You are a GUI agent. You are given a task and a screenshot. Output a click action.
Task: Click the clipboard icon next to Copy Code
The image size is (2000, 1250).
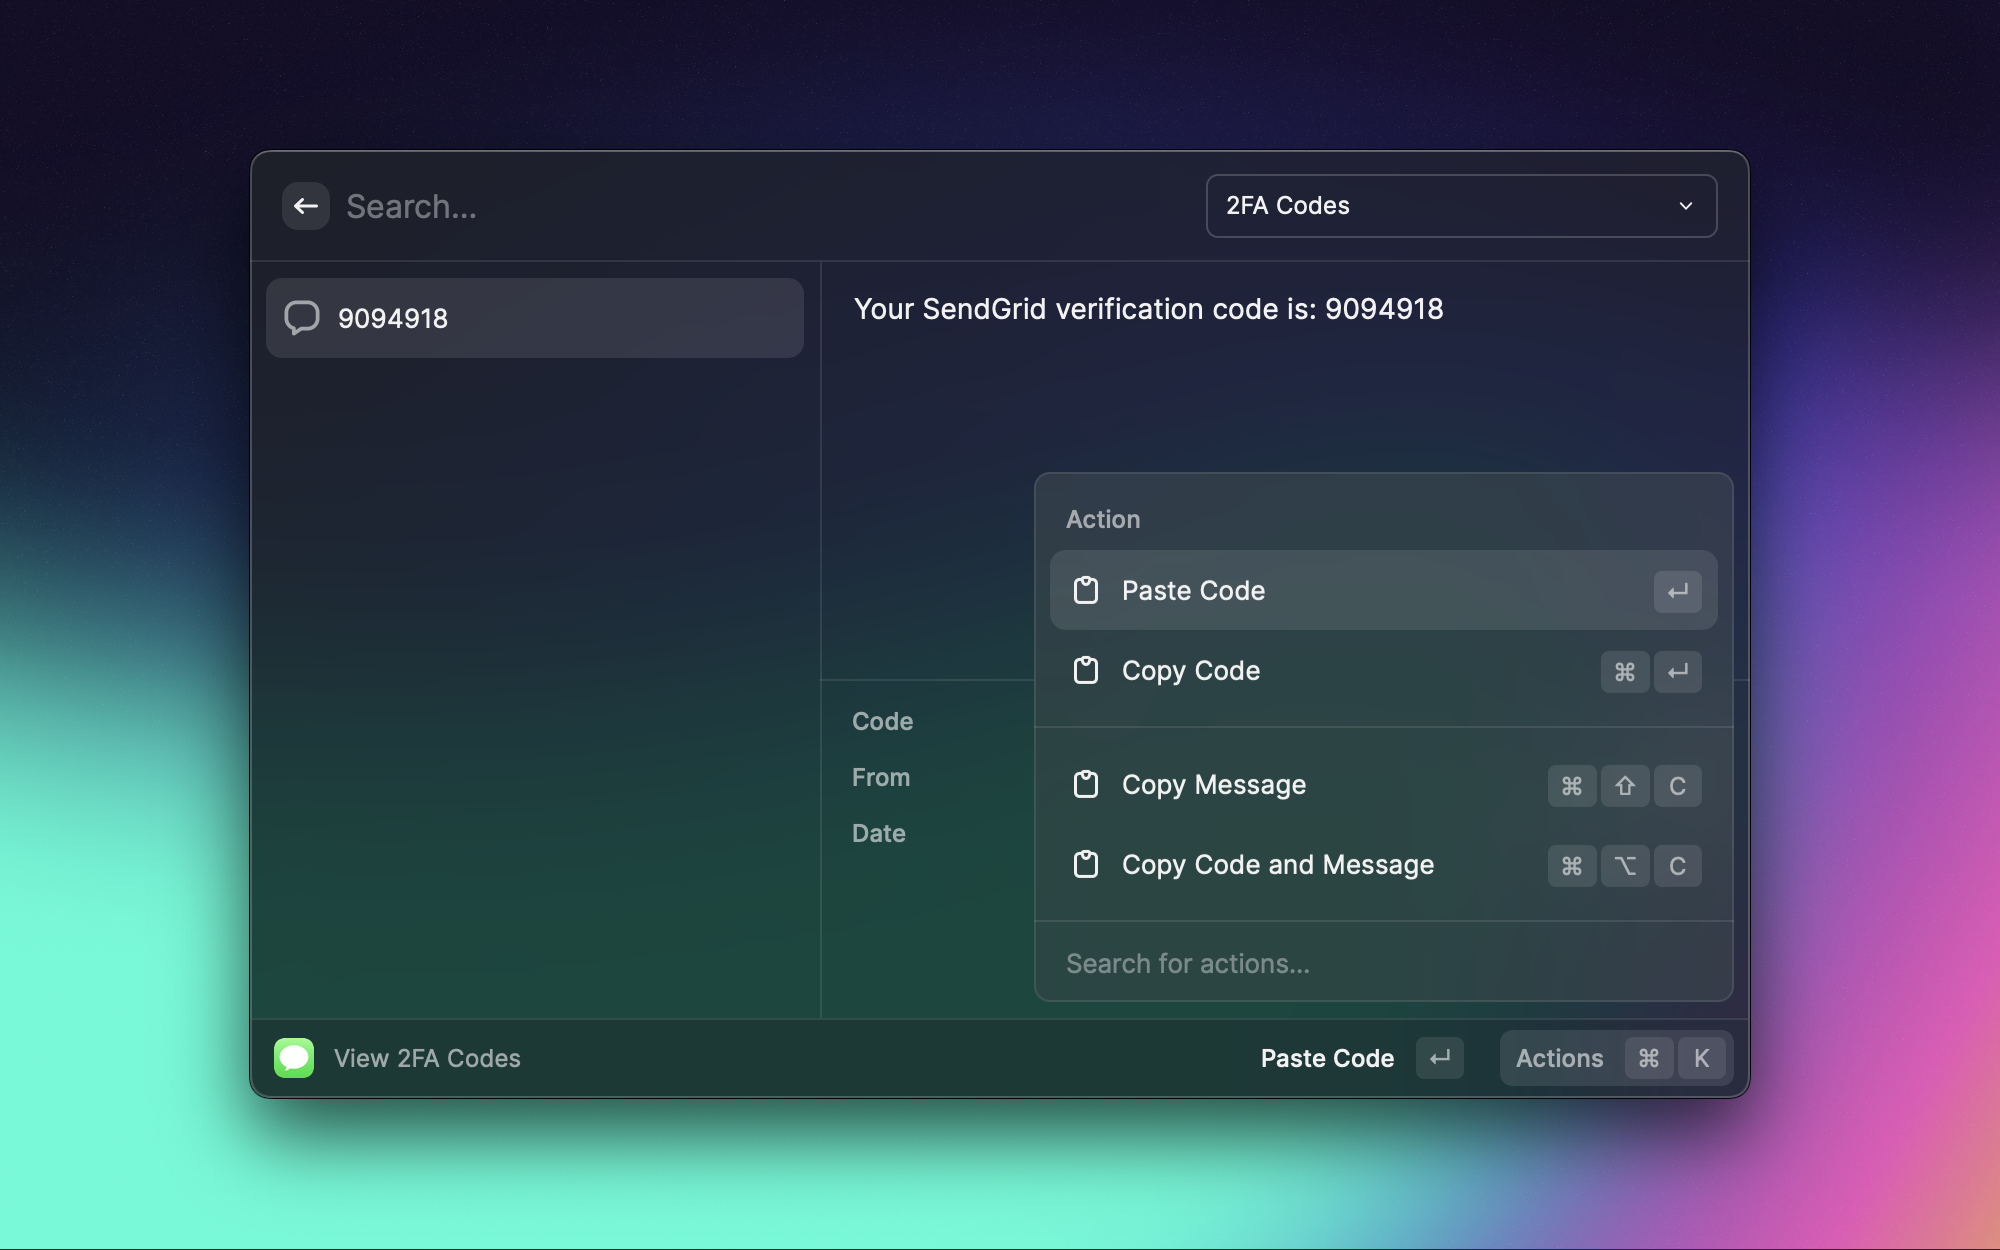tap(1086, 670)
